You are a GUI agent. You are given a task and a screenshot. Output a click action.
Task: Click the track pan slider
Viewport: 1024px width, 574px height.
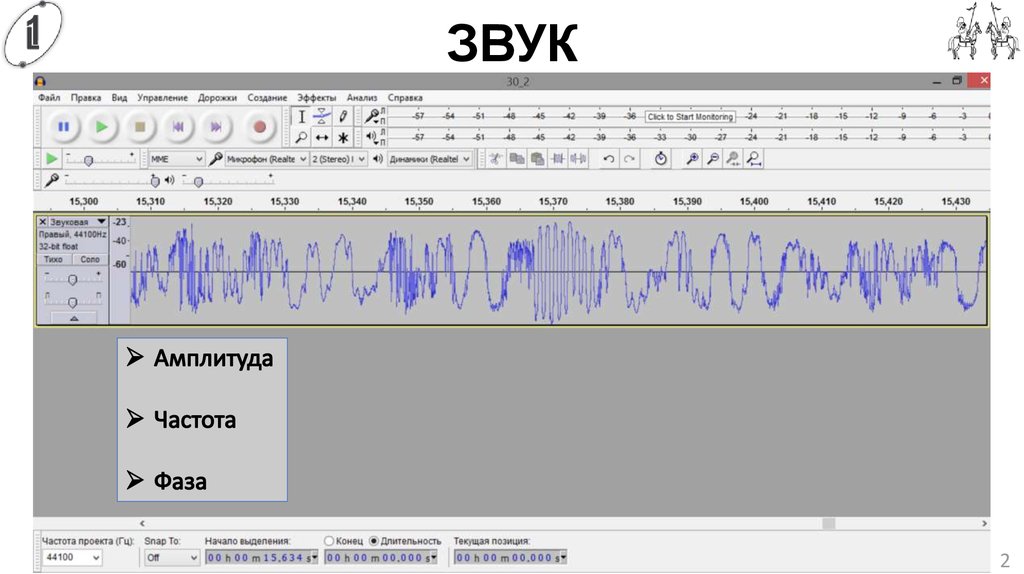pos(72,301)
